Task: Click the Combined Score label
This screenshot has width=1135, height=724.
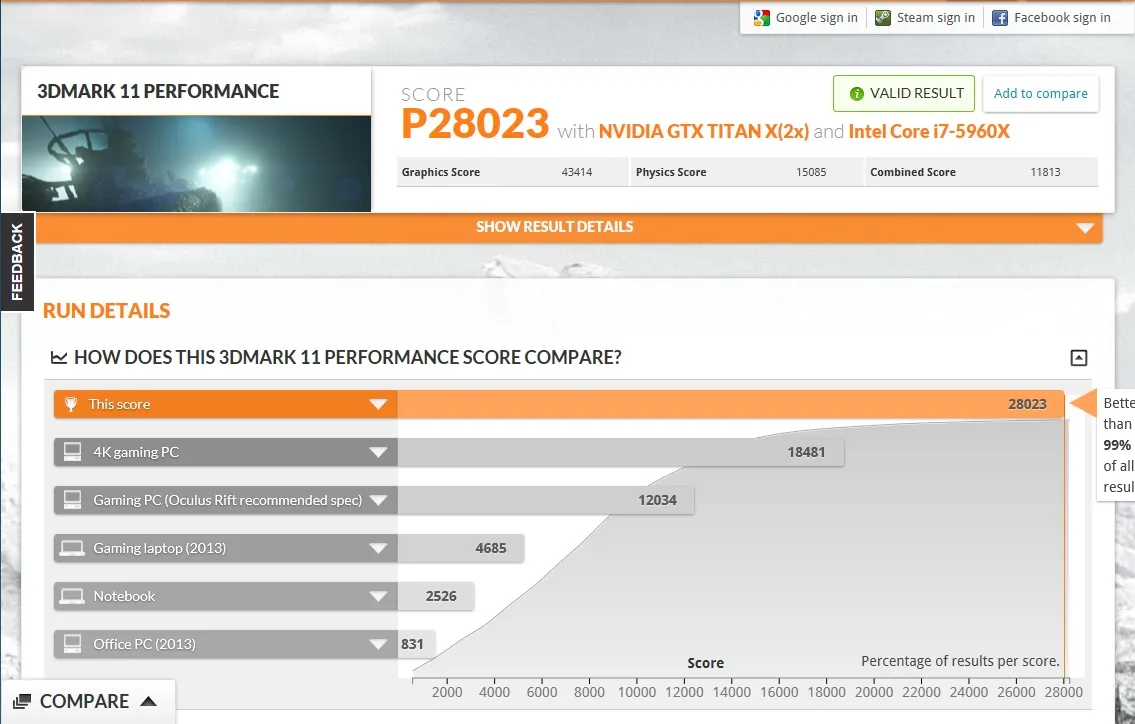Action: point(913,172)
